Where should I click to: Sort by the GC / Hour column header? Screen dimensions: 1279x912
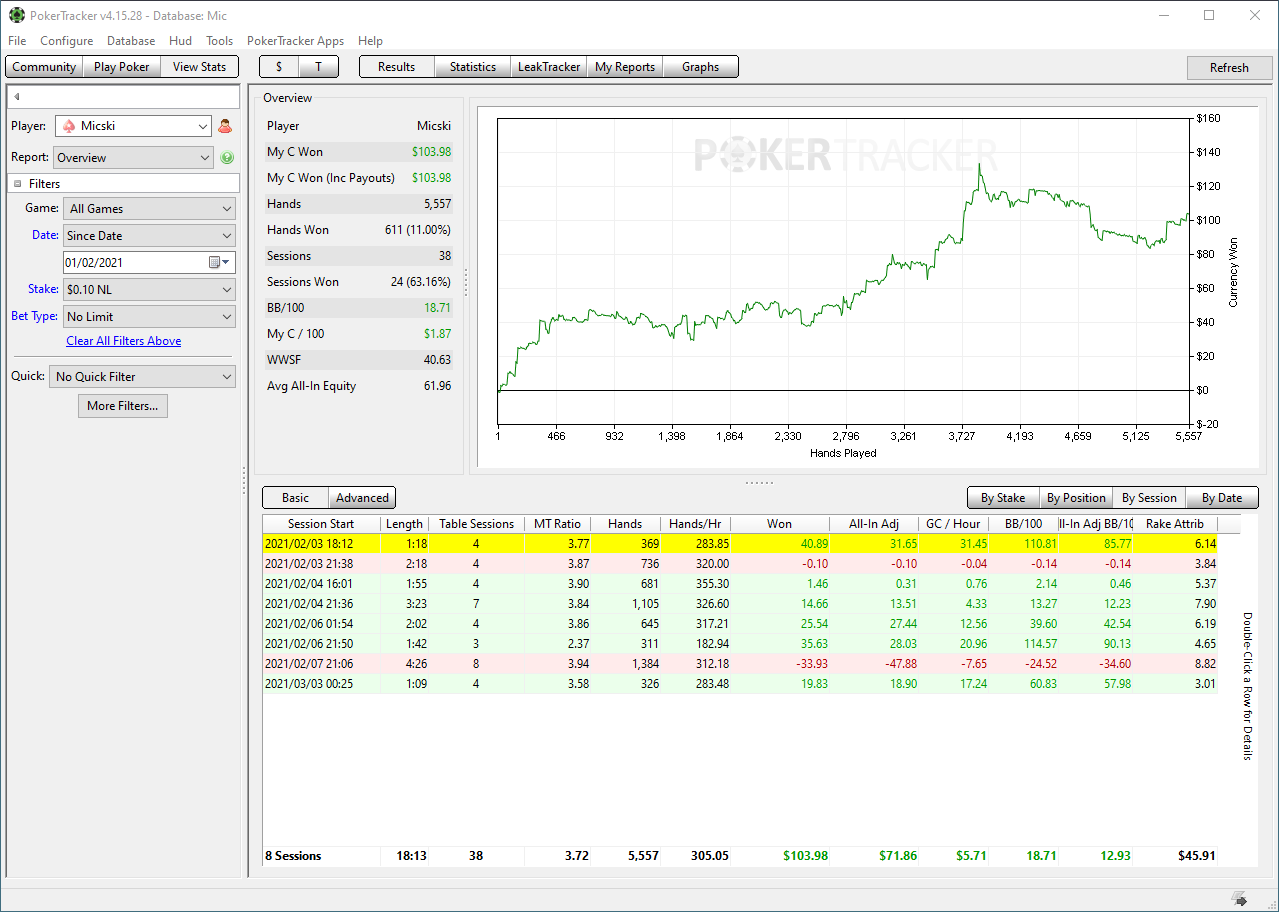pyautogui.click(x=954, y=524)
